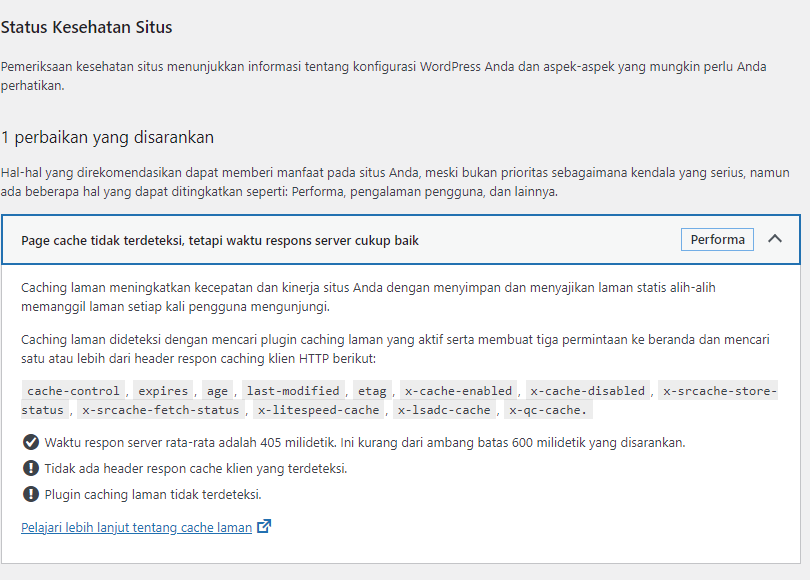Select the 'last-modified' code tag
810x580 pixels.
point(293,391)
